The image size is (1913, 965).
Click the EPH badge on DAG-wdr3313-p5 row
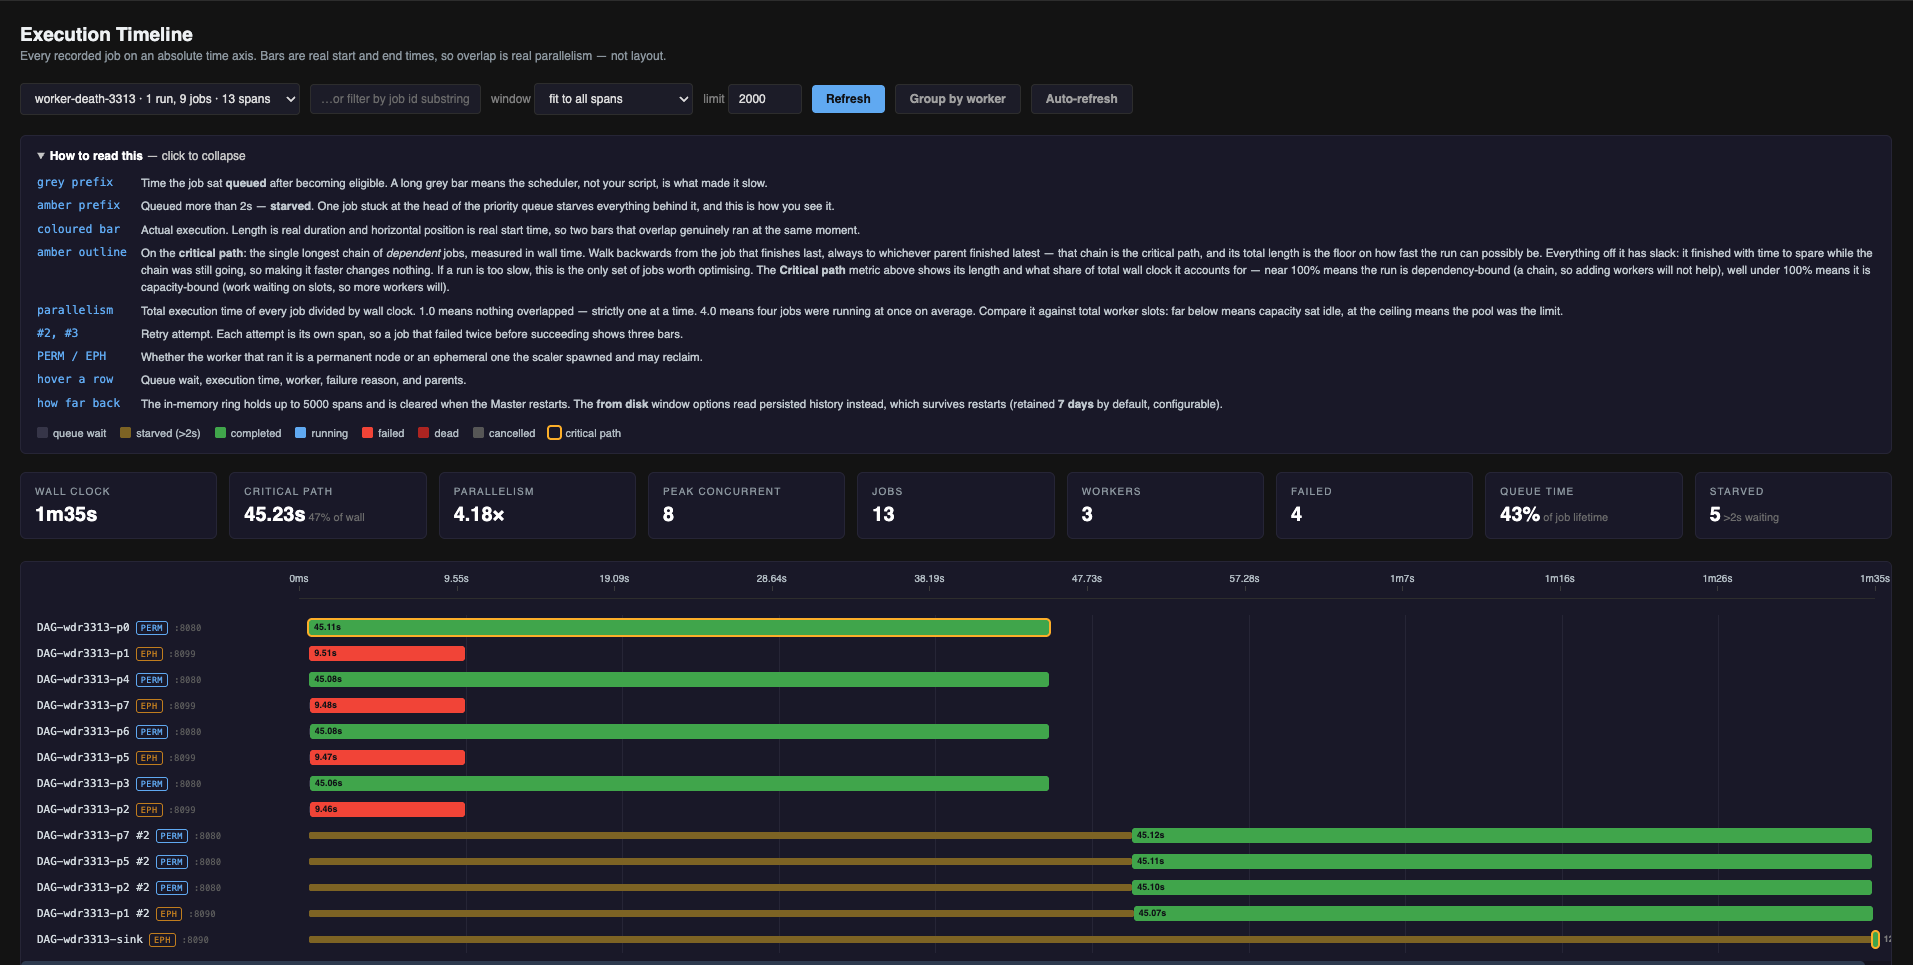[x=149, y=758]
